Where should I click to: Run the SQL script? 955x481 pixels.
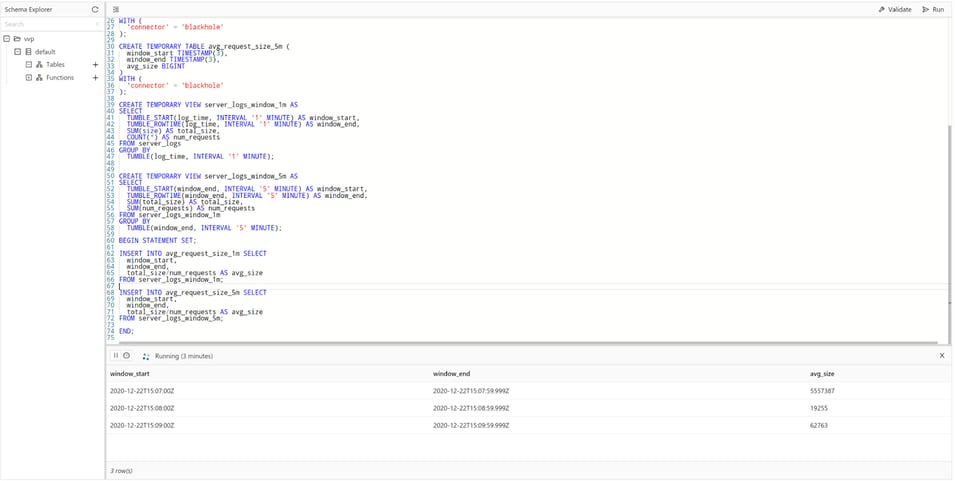coord(933,9)
